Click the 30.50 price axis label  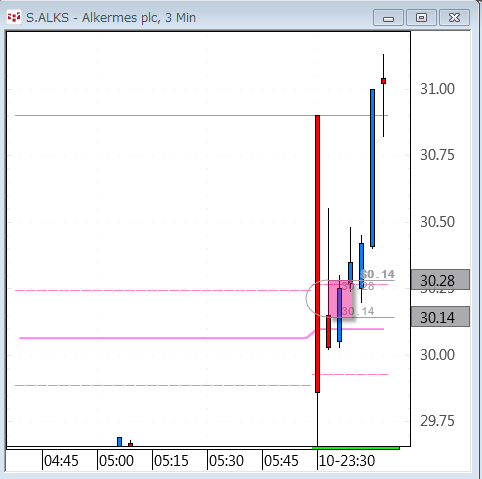pos(437,222)
